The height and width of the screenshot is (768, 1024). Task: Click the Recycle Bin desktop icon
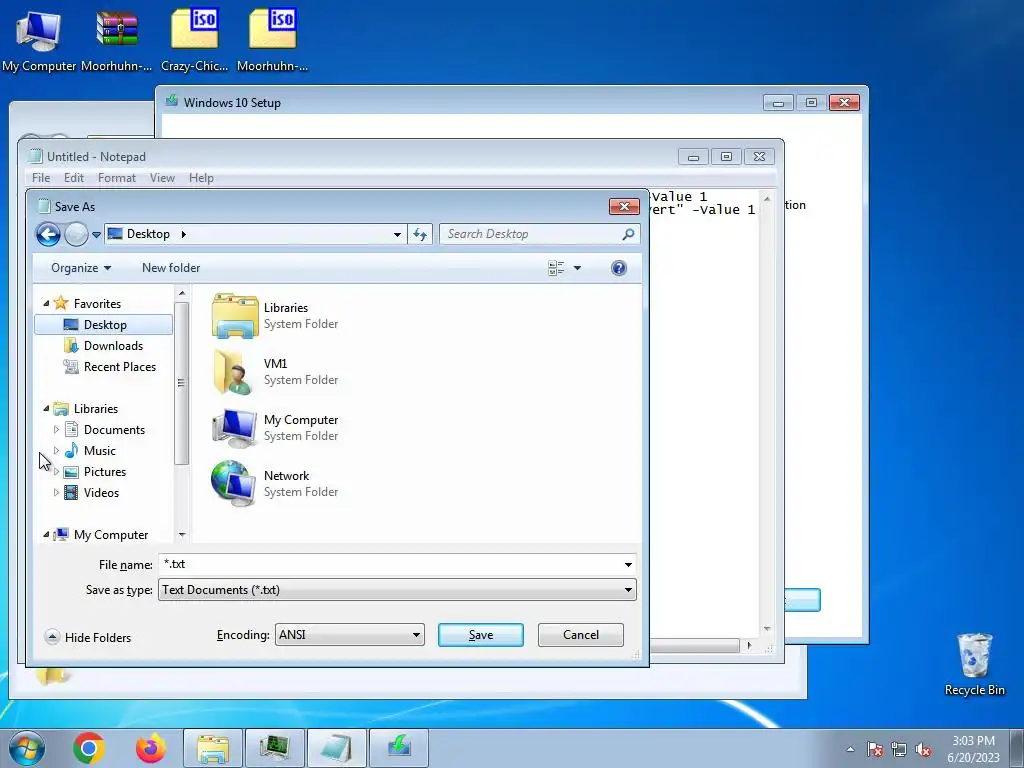click(974, 664)
